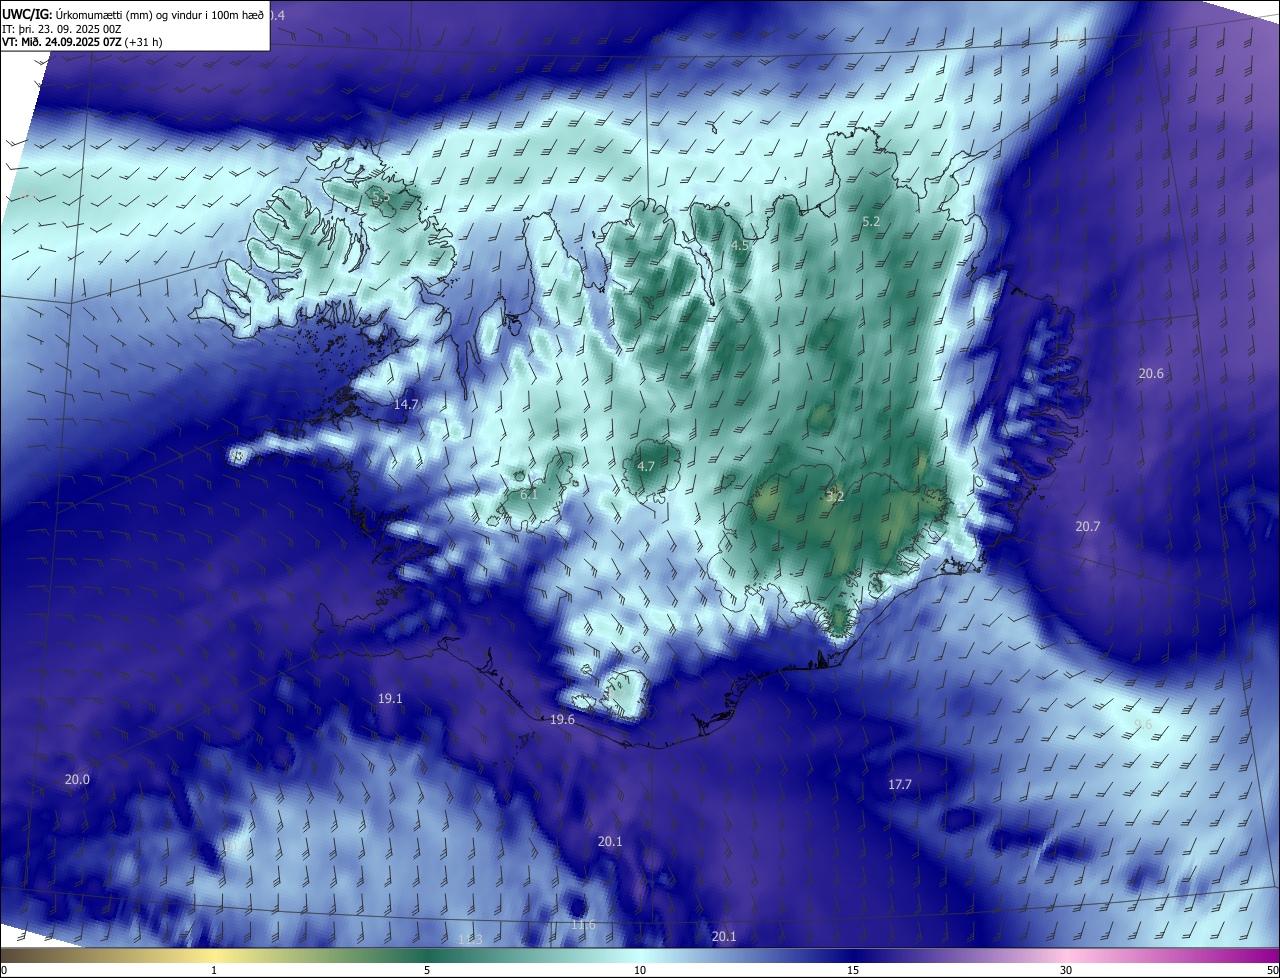
Task: Click the map value 14.7
Action: point(406,405)
